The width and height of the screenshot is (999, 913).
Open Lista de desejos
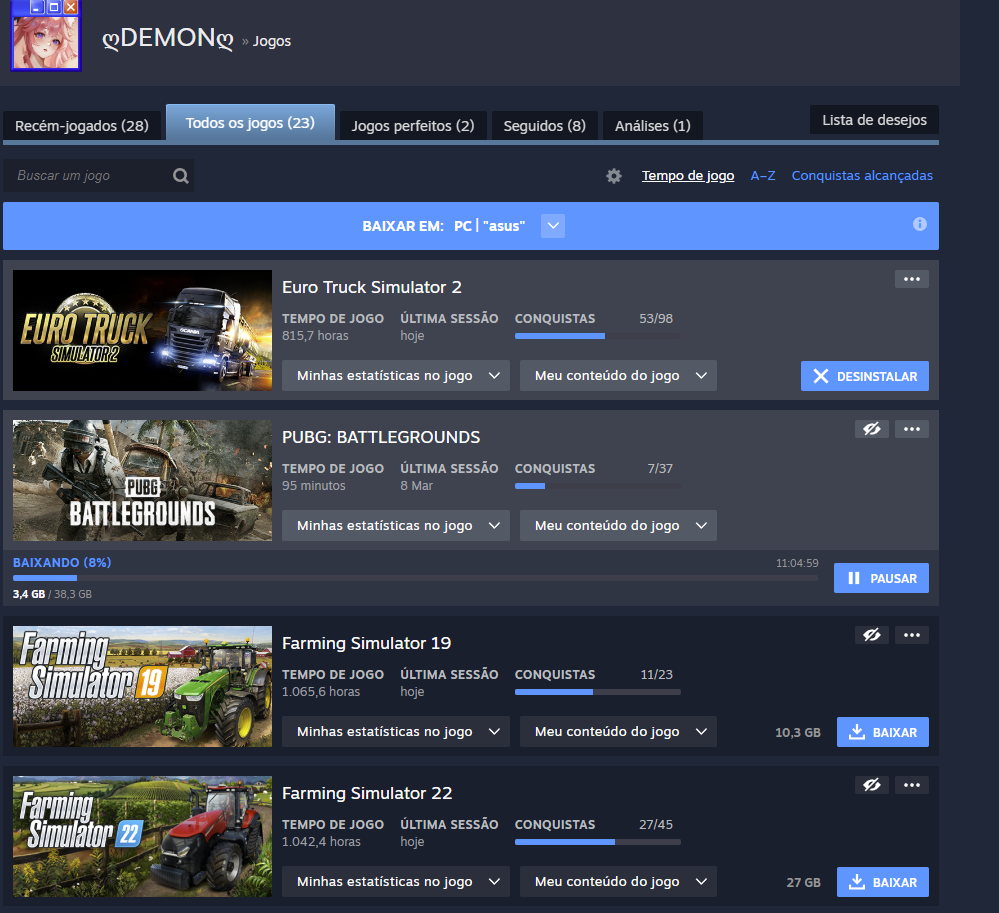(874, 120)
